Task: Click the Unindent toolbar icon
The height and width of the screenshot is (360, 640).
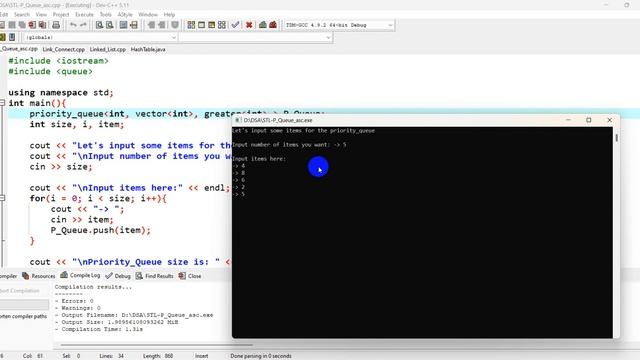Action: pos(151,25)
